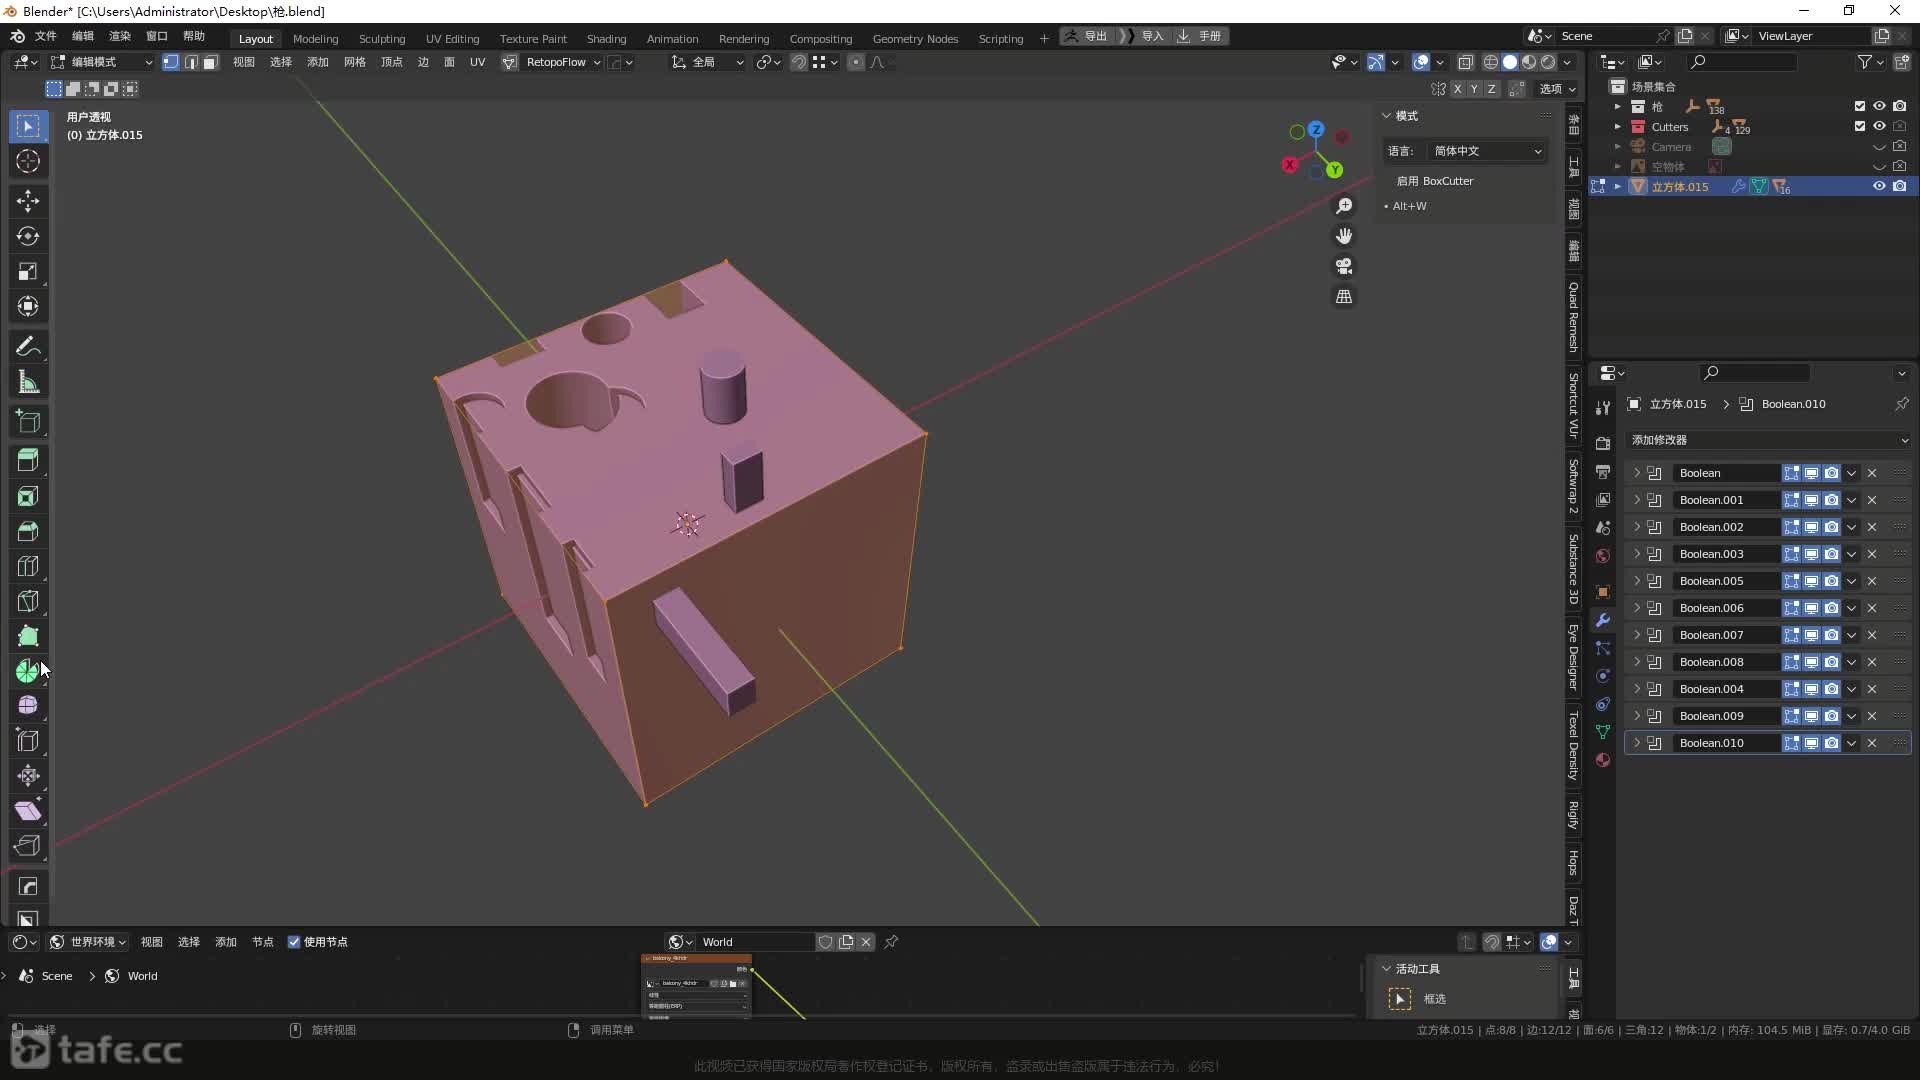Select the Shear tool

point(28,811)
